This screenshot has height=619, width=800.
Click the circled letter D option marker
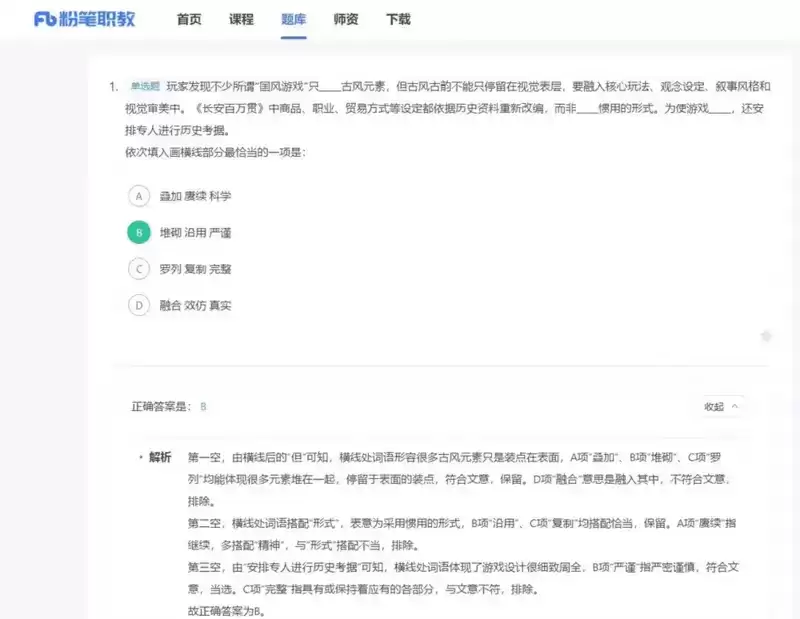(137, 304)
